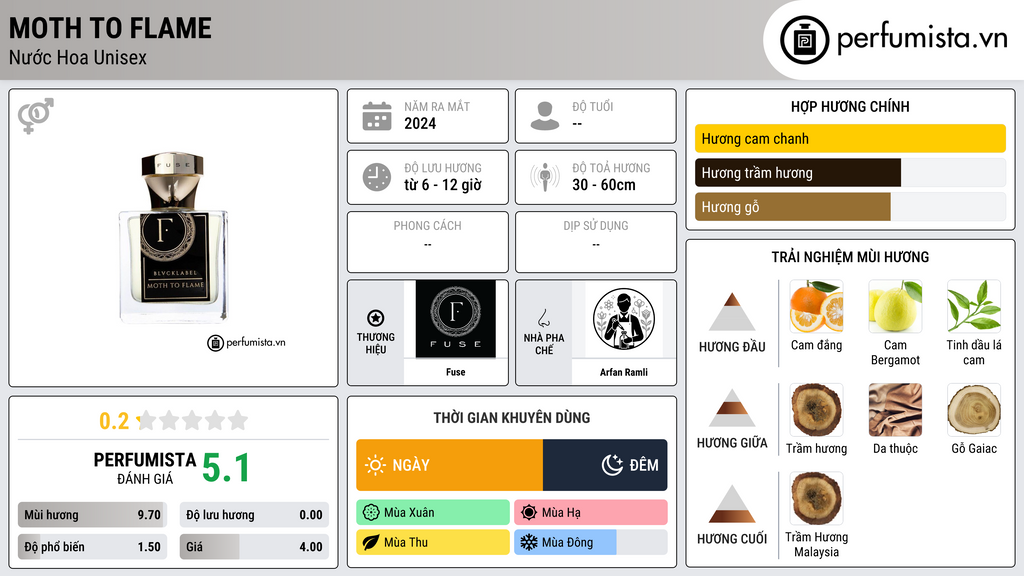Click the leaf icon for Mùa Thu
Screen dimensions: 1024x576
coord(371,542)
